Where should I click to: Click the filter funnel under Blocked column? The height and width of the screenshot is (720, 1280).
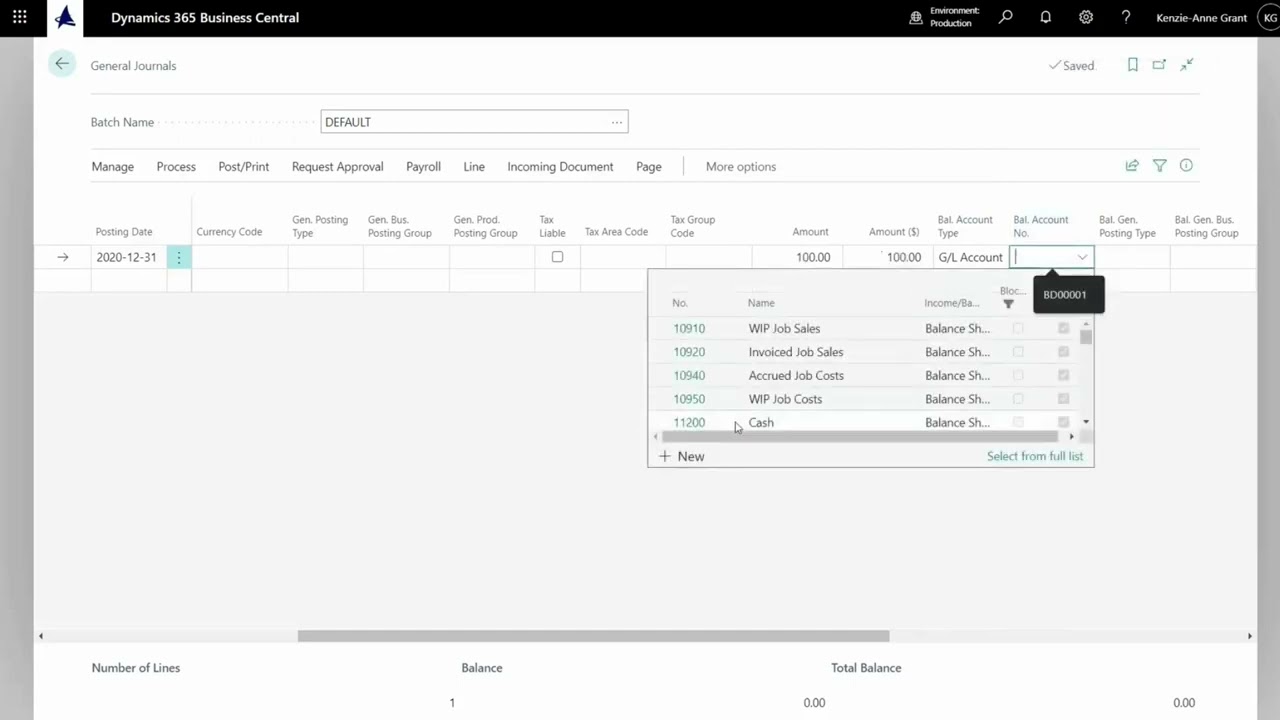tap(1008, 304)
